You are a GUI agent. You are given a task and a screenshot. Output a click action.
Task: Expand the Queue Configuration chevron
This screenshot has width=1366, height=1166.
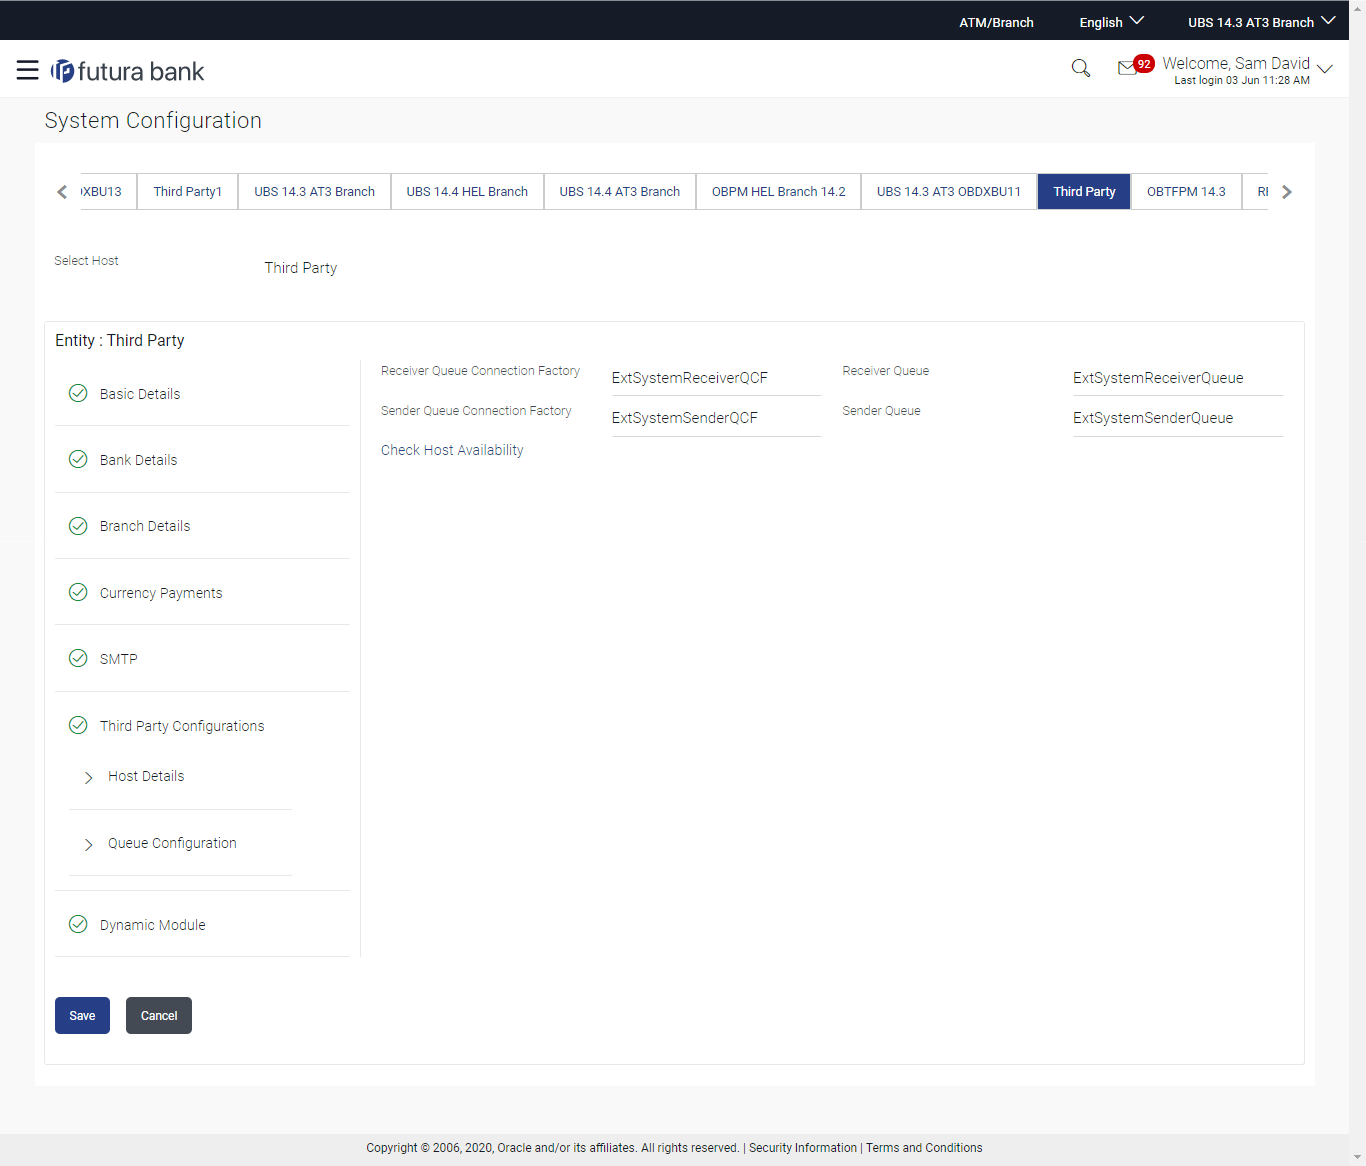(88, 844)
